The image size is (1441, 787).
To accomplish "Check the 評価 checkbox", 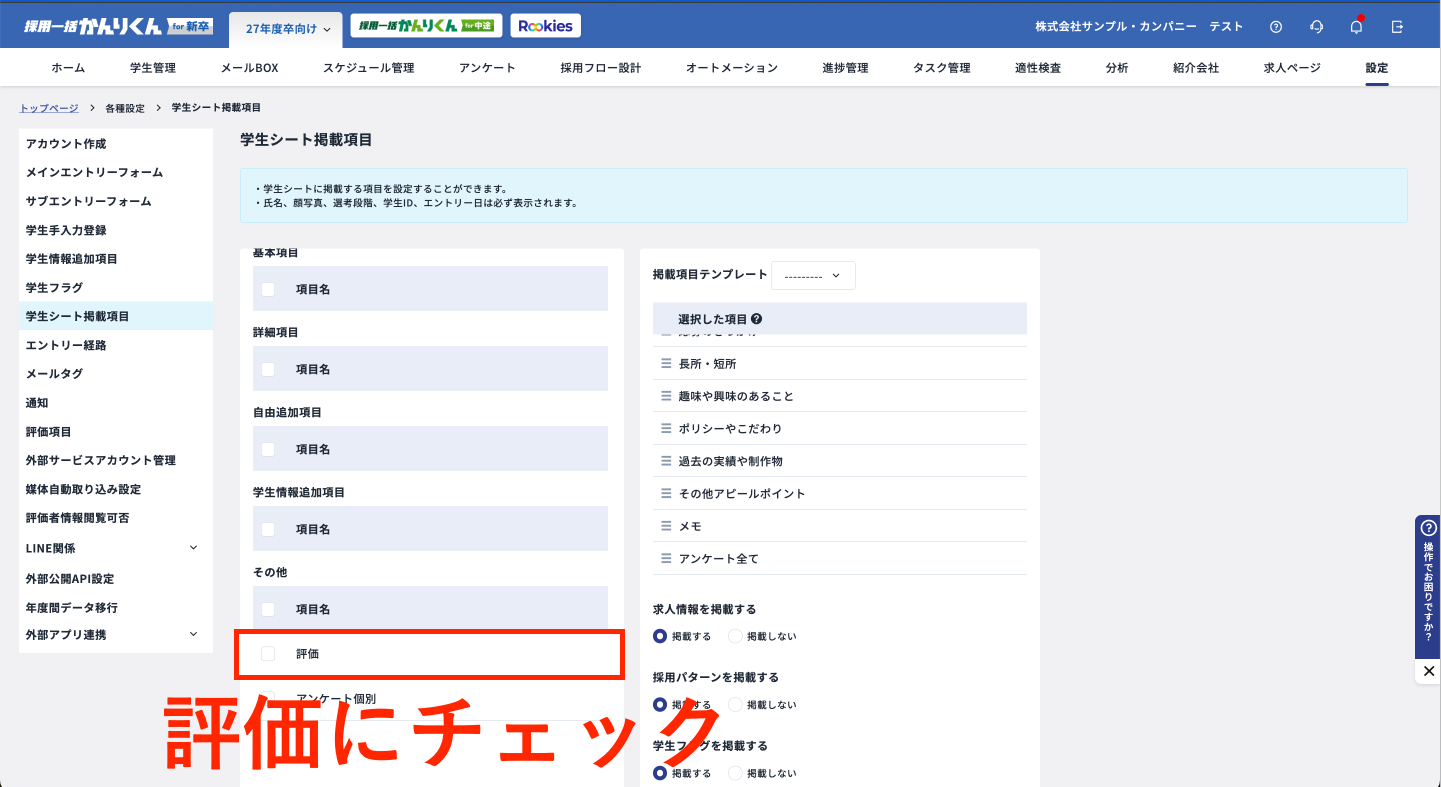I will pos(267,653).
